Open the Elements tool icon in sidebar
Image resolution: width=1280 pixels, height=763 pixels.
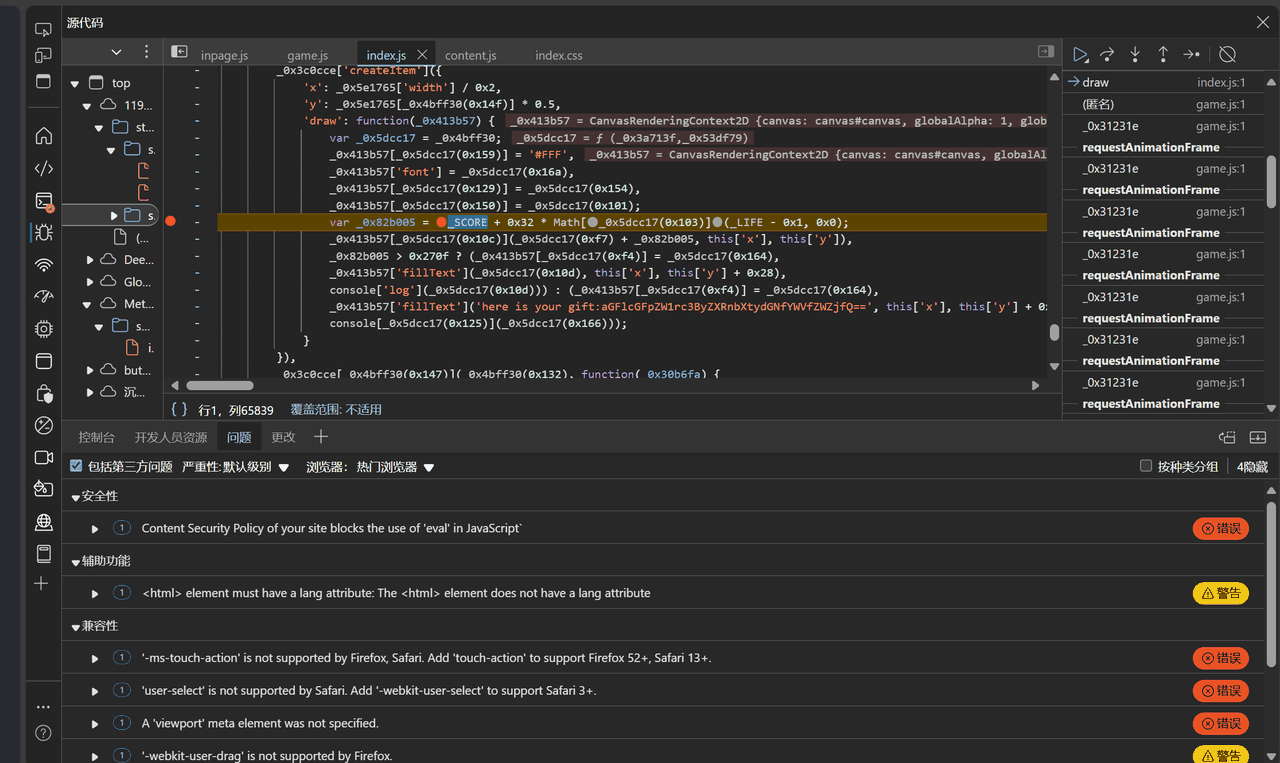pyautogui.click(x=43, y=168)
